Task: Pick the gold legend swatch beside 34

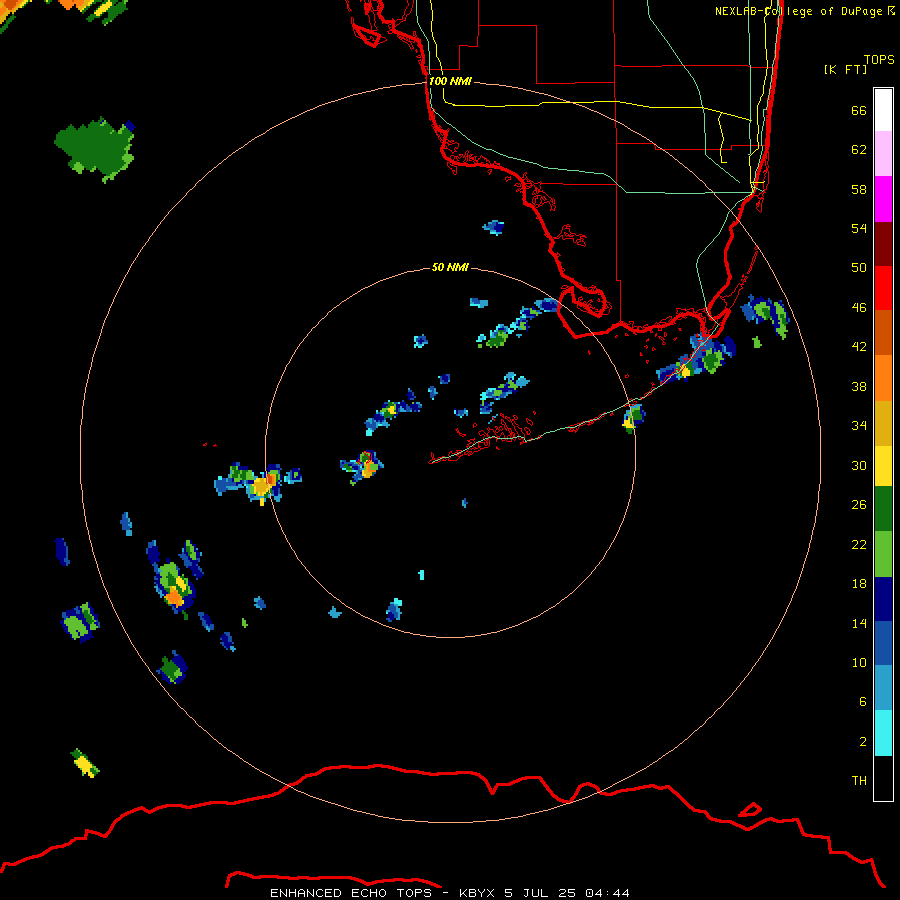Action: click(883, 424)
